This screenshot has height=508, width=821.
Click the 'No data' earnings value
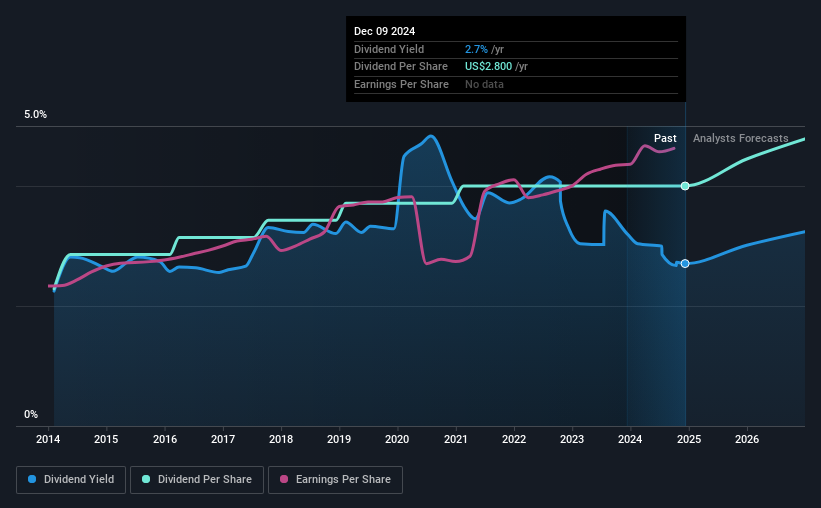[484, 84]
